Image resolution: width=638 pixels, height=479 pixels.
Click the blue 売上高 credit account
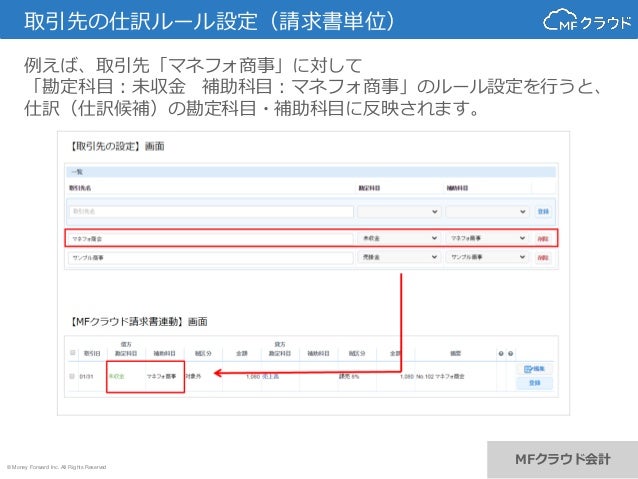coord(271,376)
